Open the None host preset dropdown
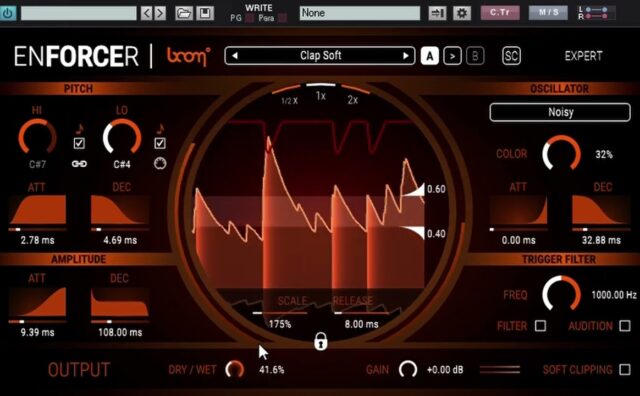Screen dimensions: 640x396 pos(360,13)
